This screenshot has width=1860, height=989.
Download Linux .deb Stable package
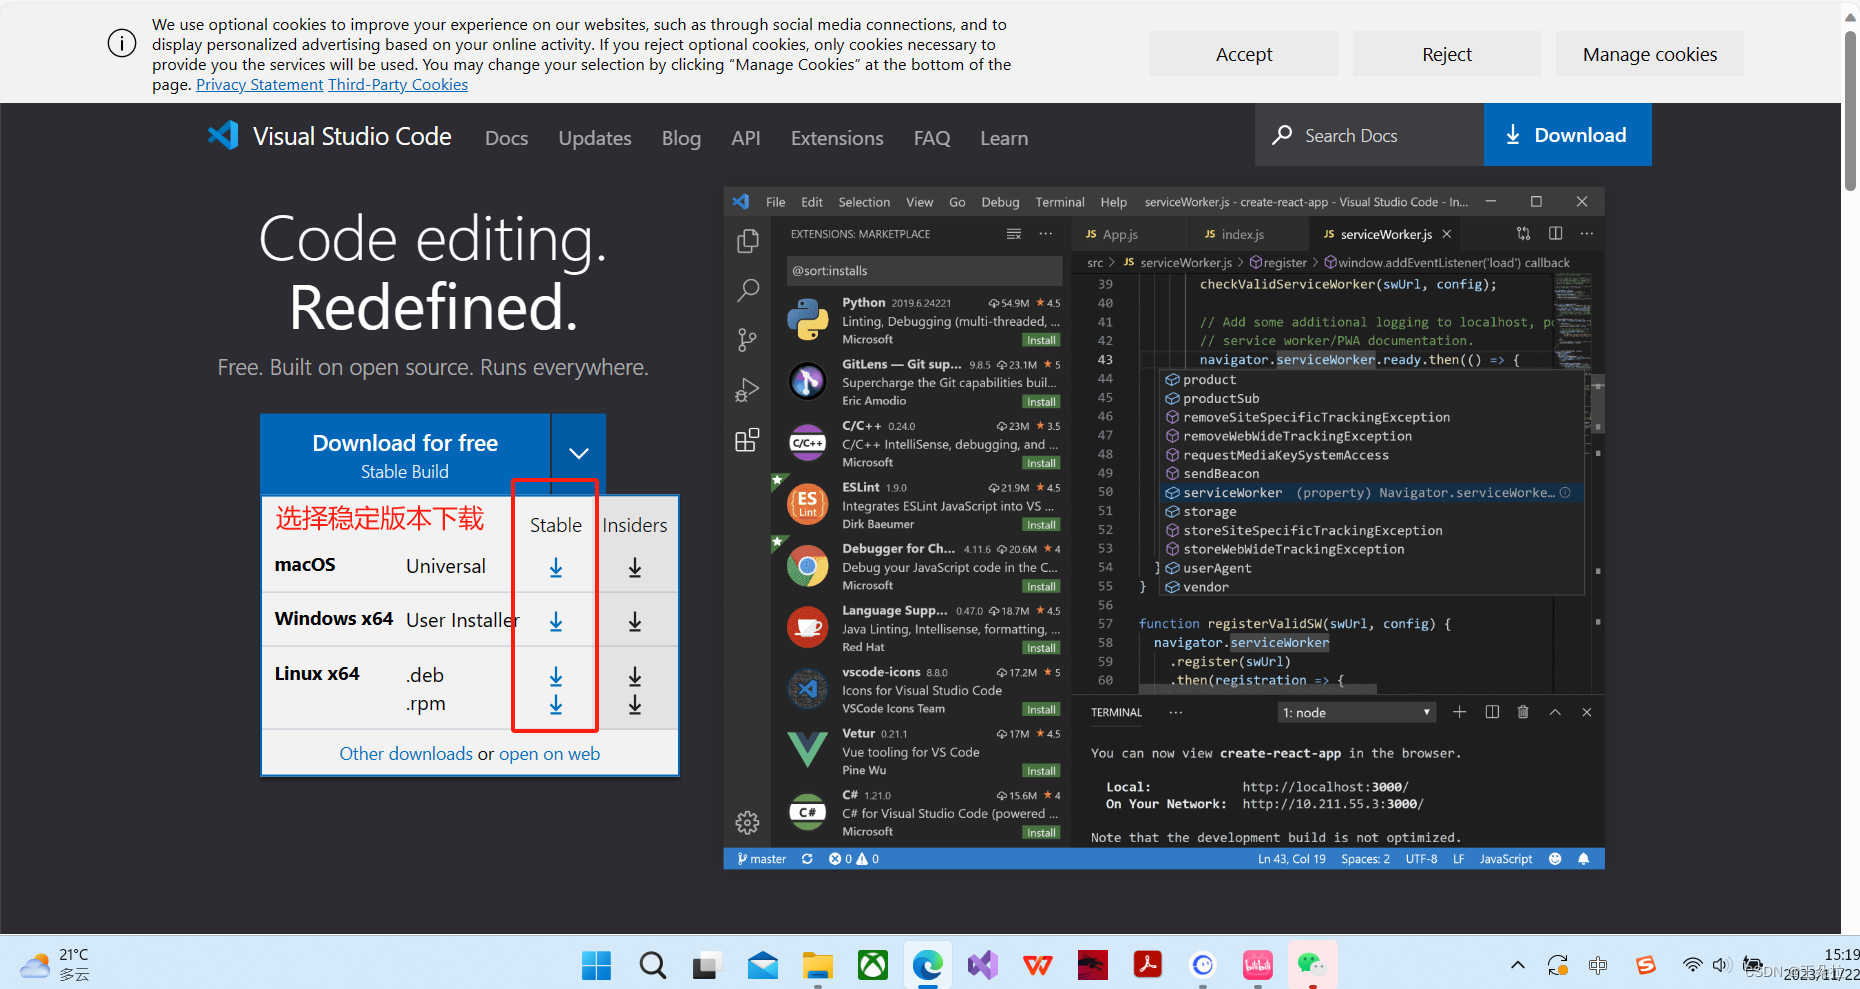(x=556, y=677)
